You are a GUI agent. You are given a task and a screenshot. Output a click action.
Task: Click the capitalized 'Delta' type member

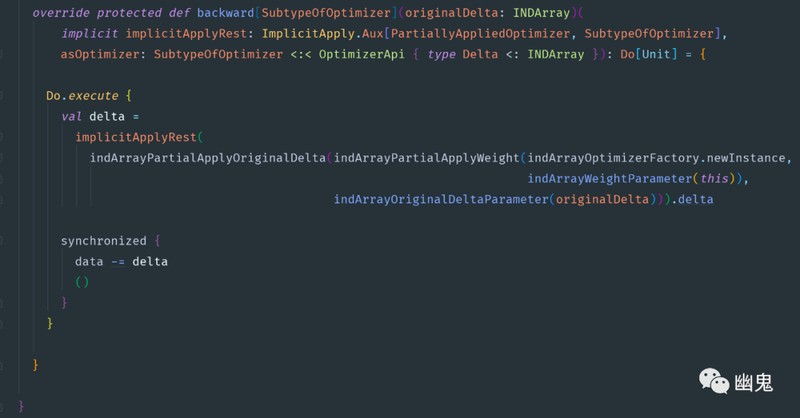click(x=480, y=54)
